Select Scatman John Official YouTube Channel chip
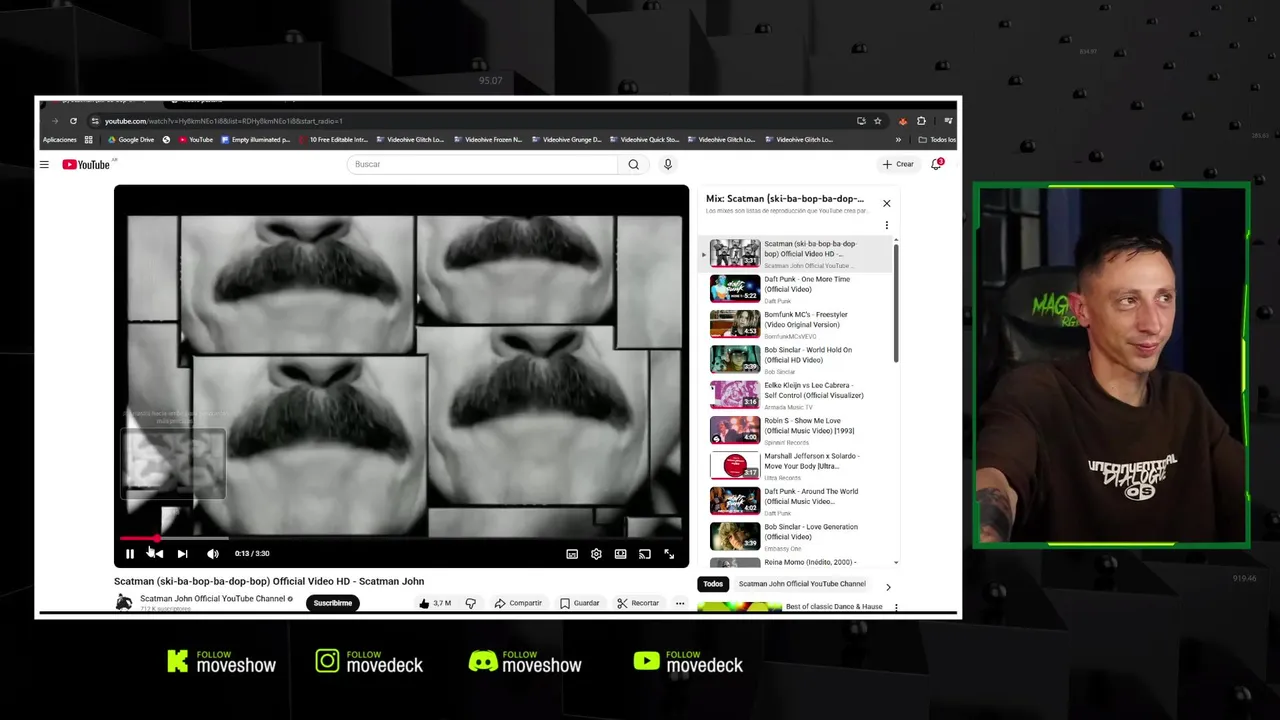Screen dimensions: 1280x720 click(802, 584)
